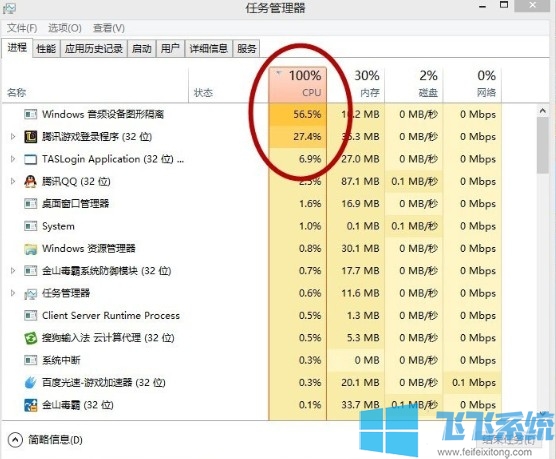556x459 pixels.
Task: Select the Windows 音频设备图形隔离 process icon
Action: pos(30,114)
